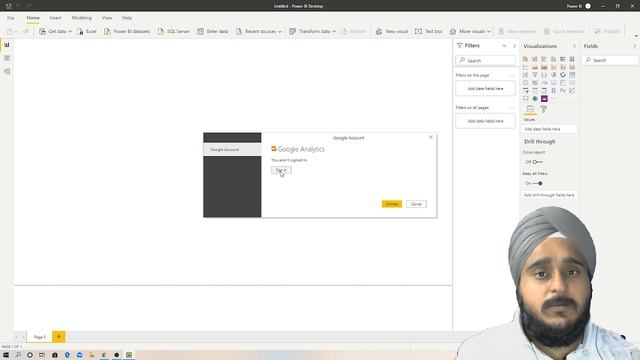Click Sign in in Google Analytics dialog
The image size is (640, 360).
[x=281, y=170]
